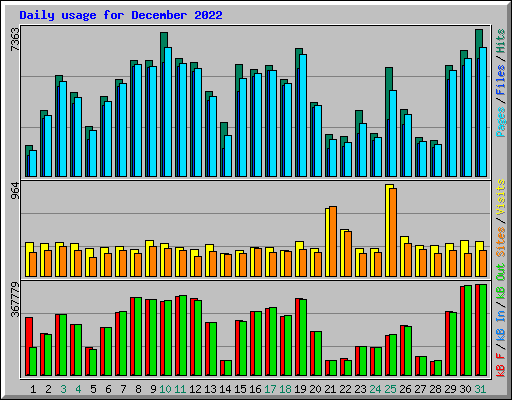Viewport: 512px width, 400px height.
Task: Select the tallest hits bar for day 10
Action: click(x=163, y=40)
